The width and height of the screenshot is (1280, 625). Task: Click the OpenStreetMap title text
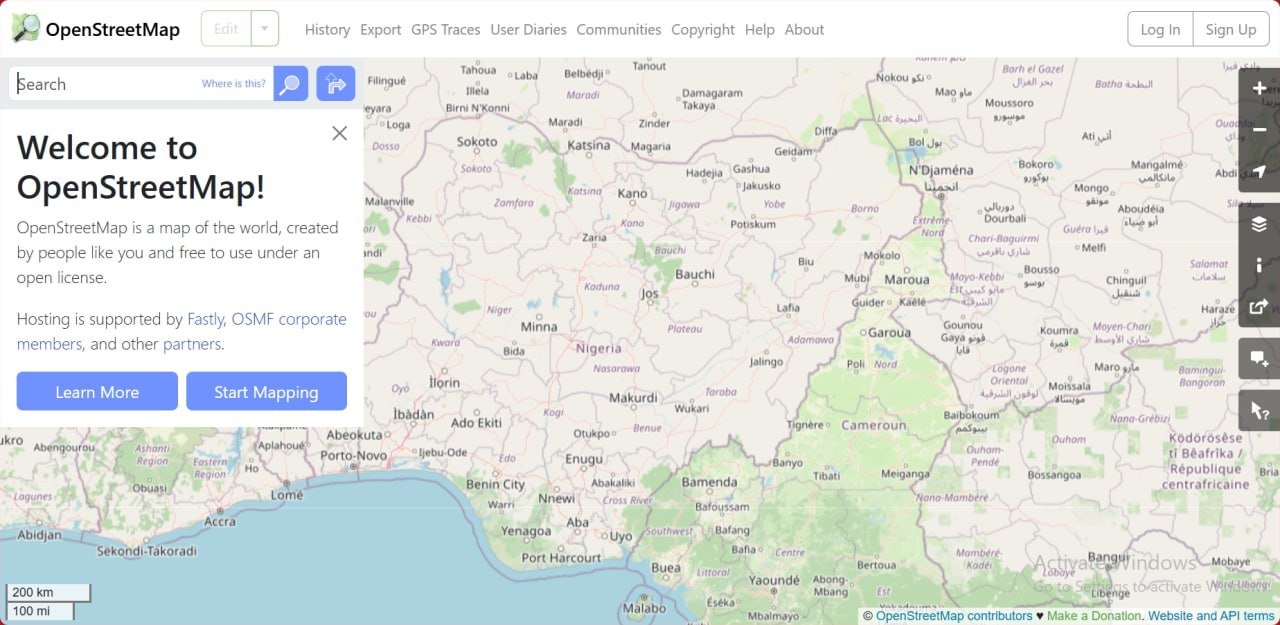pos(113,29)
